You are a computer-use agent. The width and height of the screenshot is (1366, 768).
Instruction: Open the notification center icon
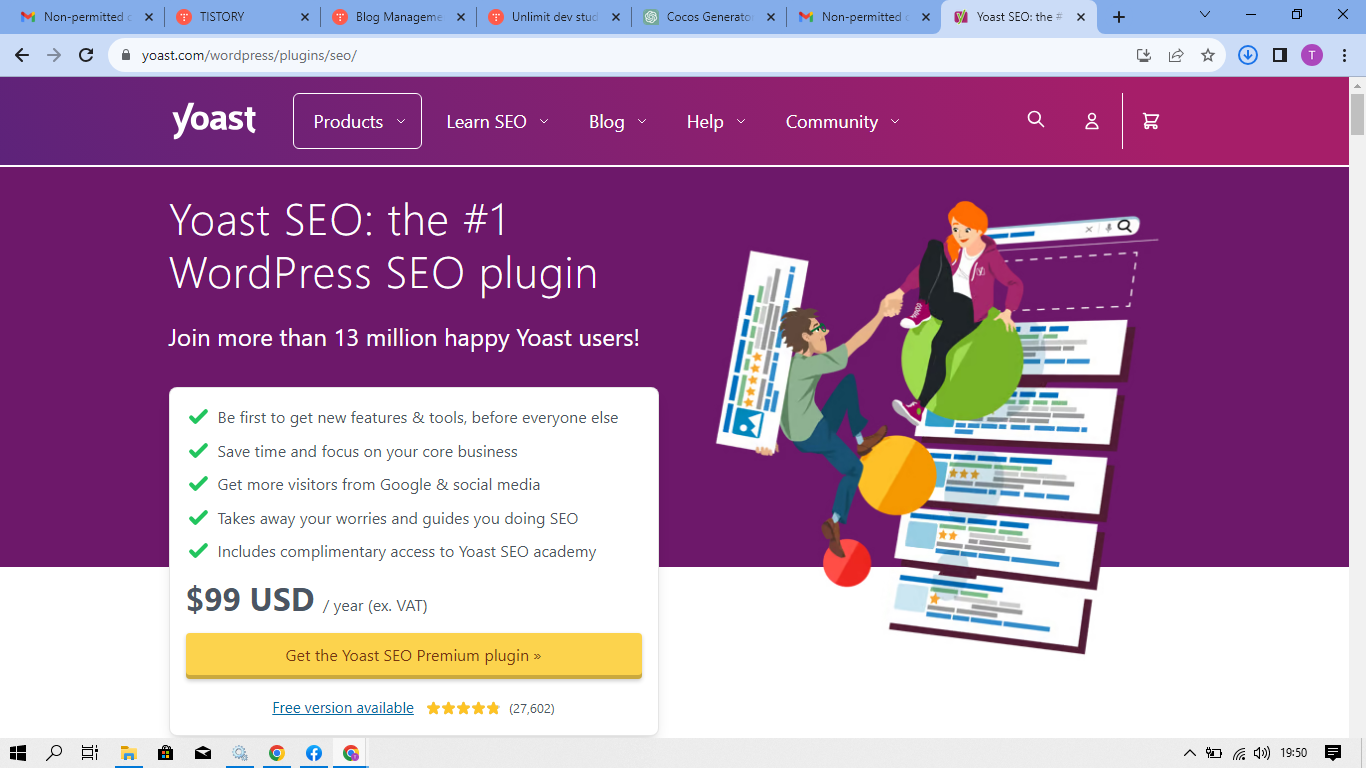point(1332,753)
